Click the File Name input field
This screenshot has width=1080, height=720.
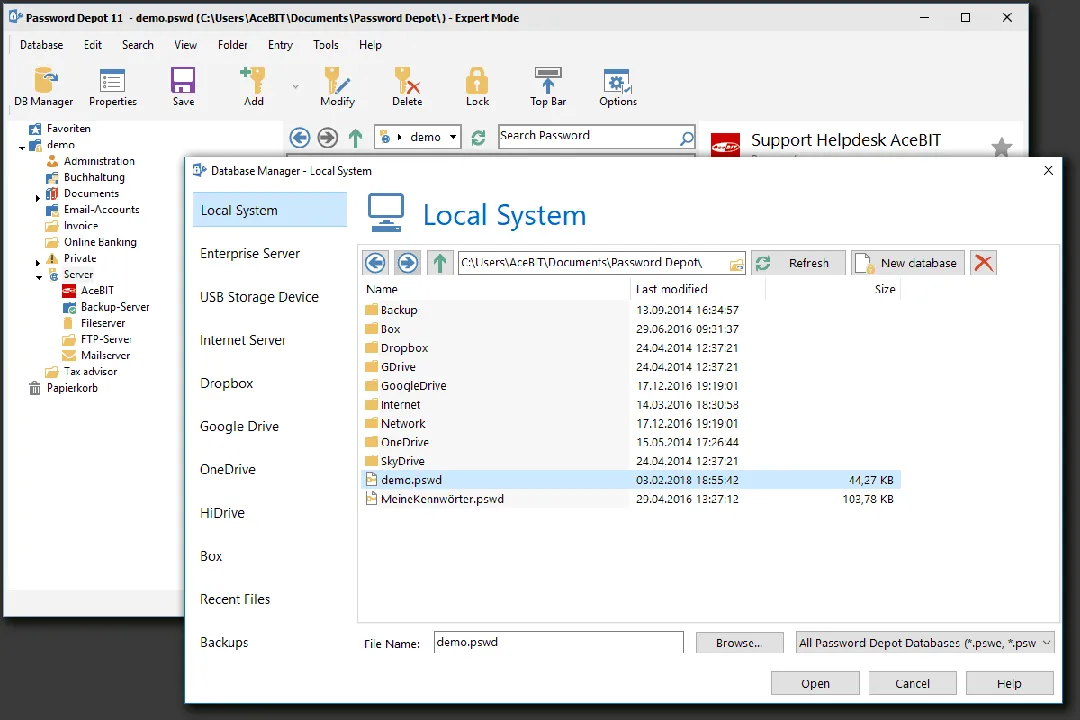click(559, 642)
